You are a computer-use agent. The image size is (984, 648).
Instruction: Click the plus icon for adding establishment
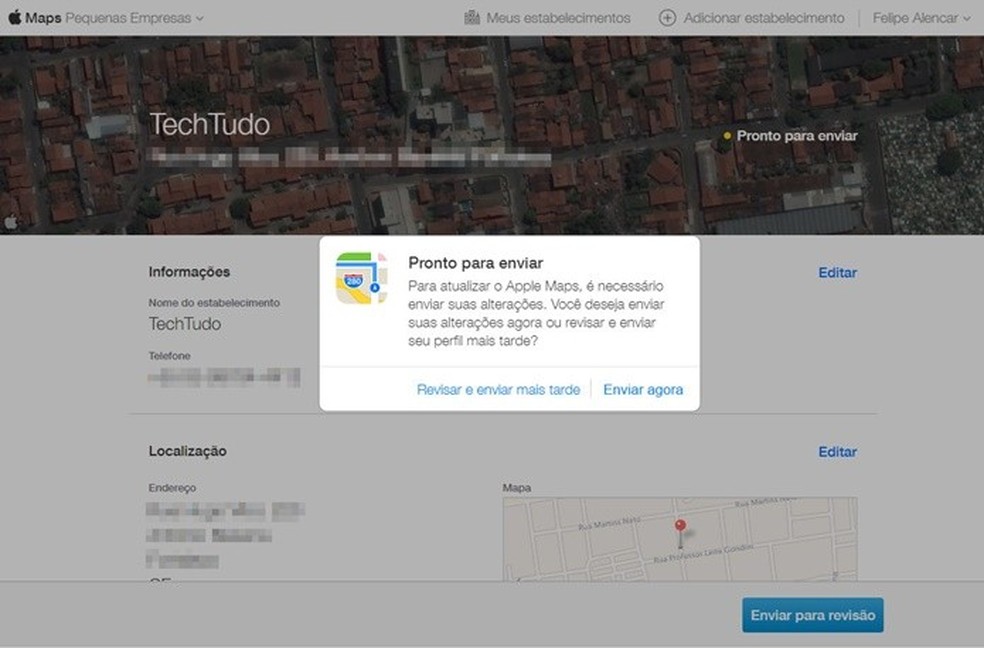point(667,18)
